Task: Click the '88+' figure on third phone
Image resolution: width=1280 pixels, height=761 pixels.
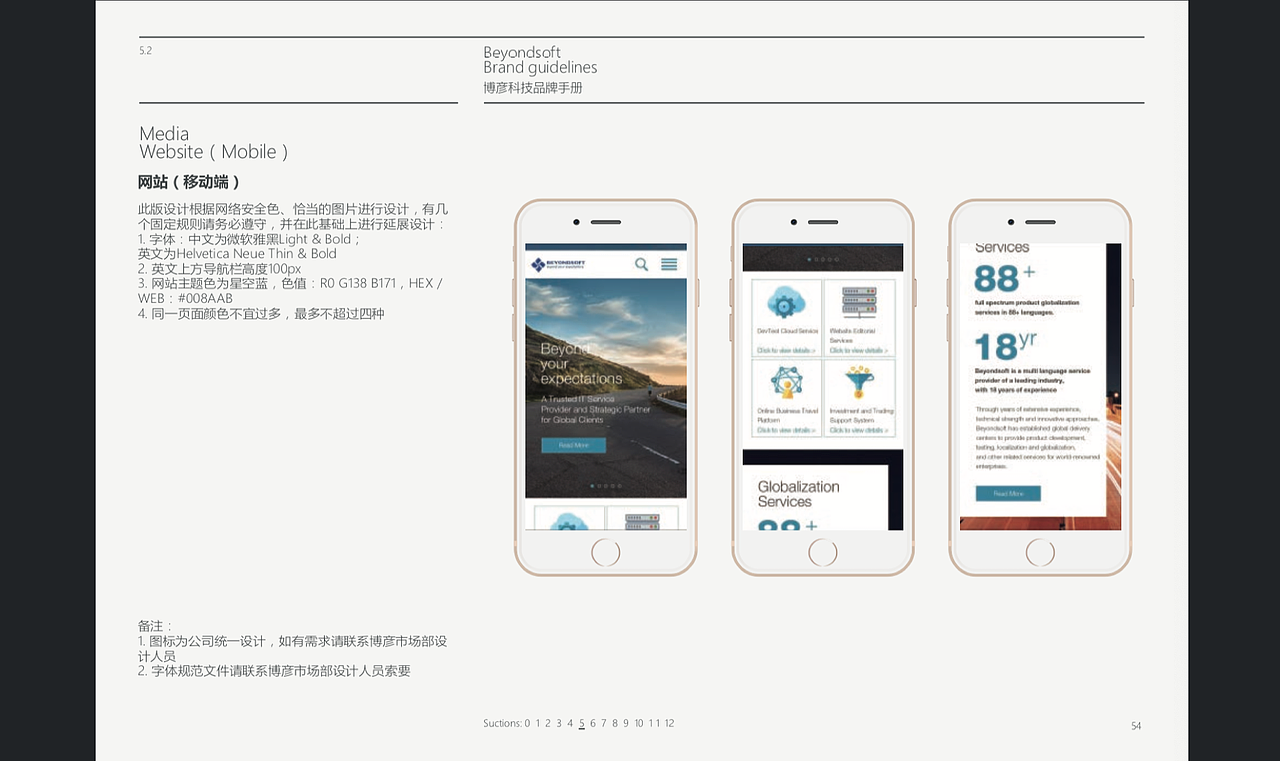Action: (x=1005, y=278)
